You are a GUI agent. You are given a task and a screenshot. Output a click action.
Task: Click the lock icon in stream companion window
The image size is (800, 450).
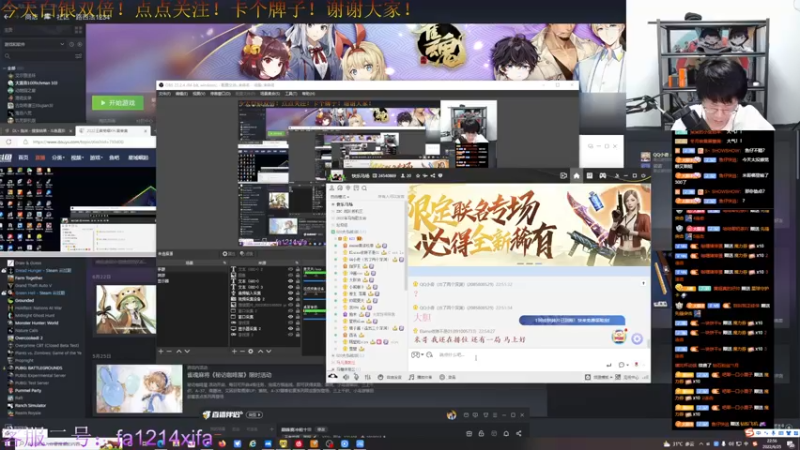point(481,434)
